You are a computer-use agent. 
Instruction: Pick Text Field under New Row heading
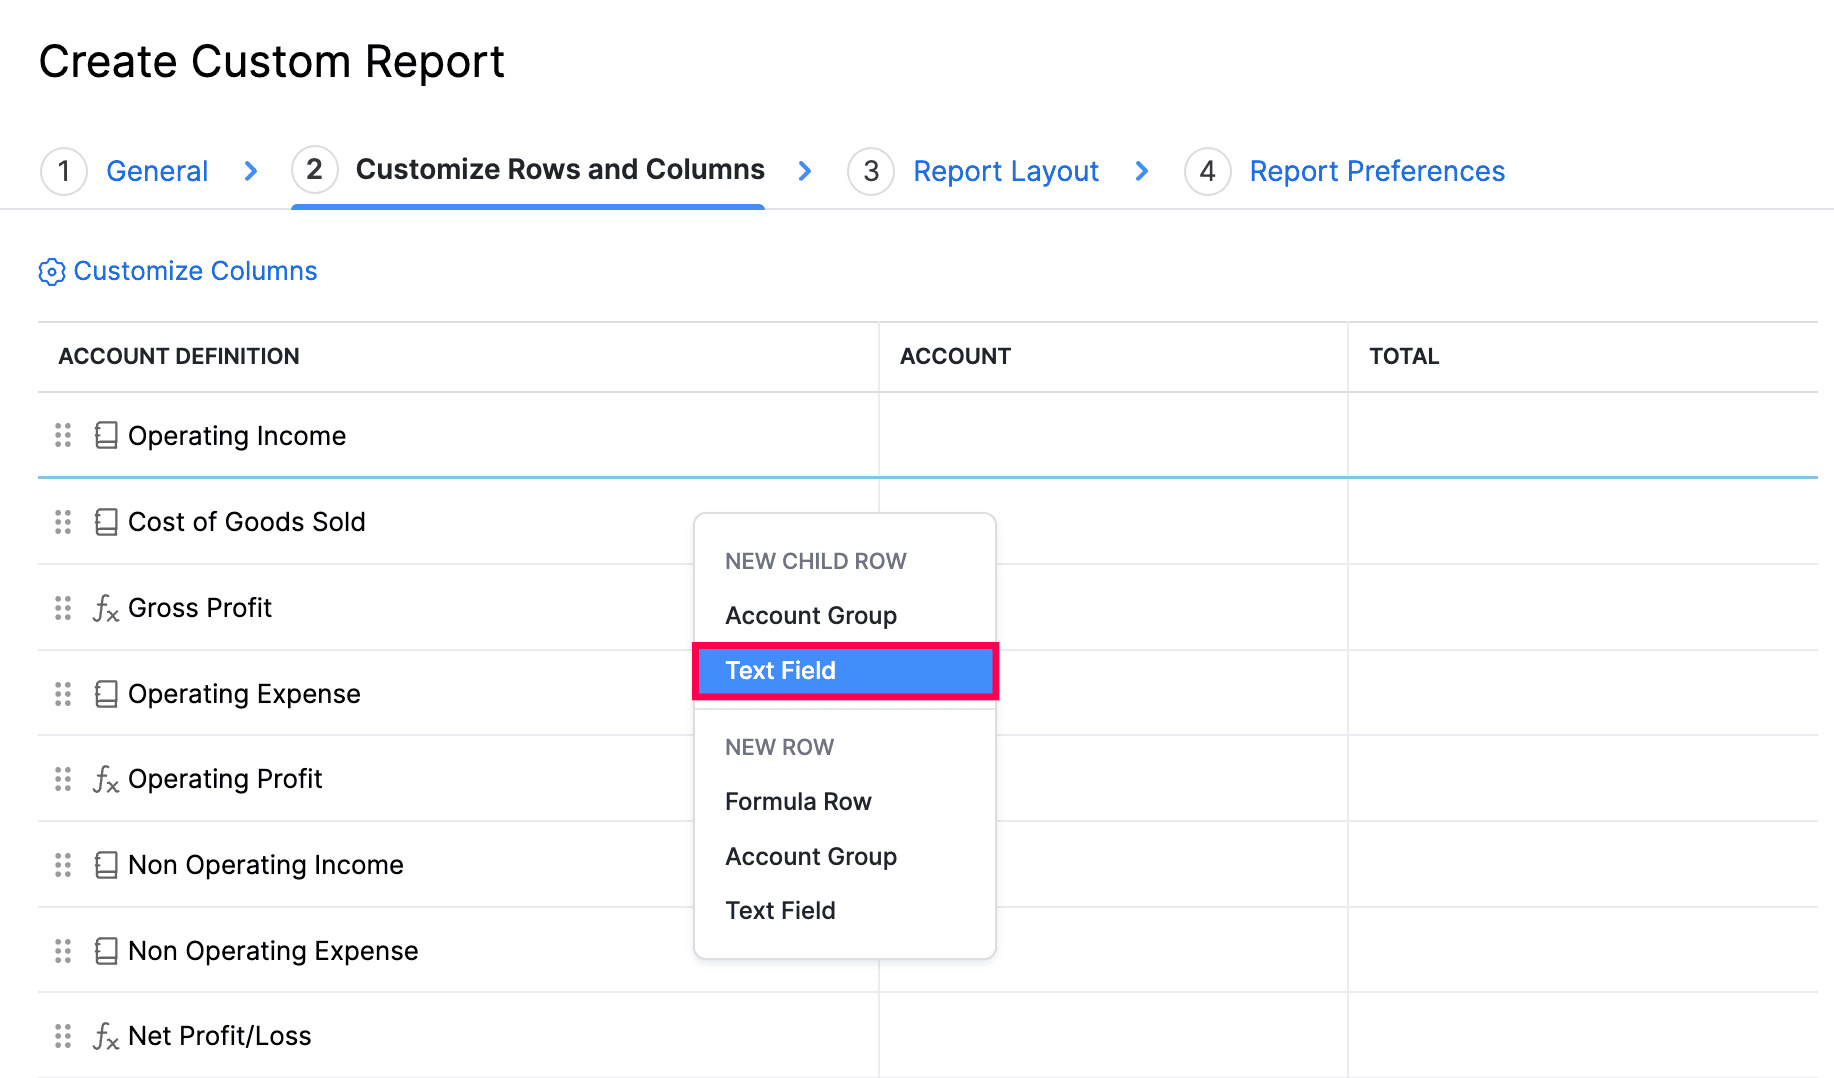780,911
